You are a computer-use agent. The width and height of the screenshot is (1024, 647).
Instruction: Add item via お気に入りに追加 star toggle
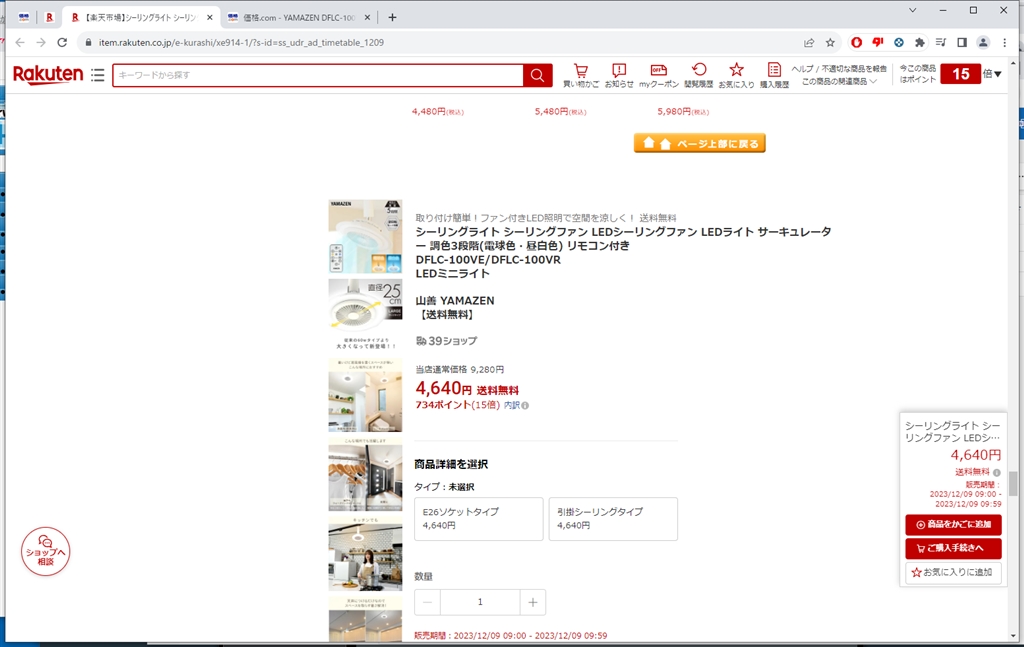tap(952, 572)
